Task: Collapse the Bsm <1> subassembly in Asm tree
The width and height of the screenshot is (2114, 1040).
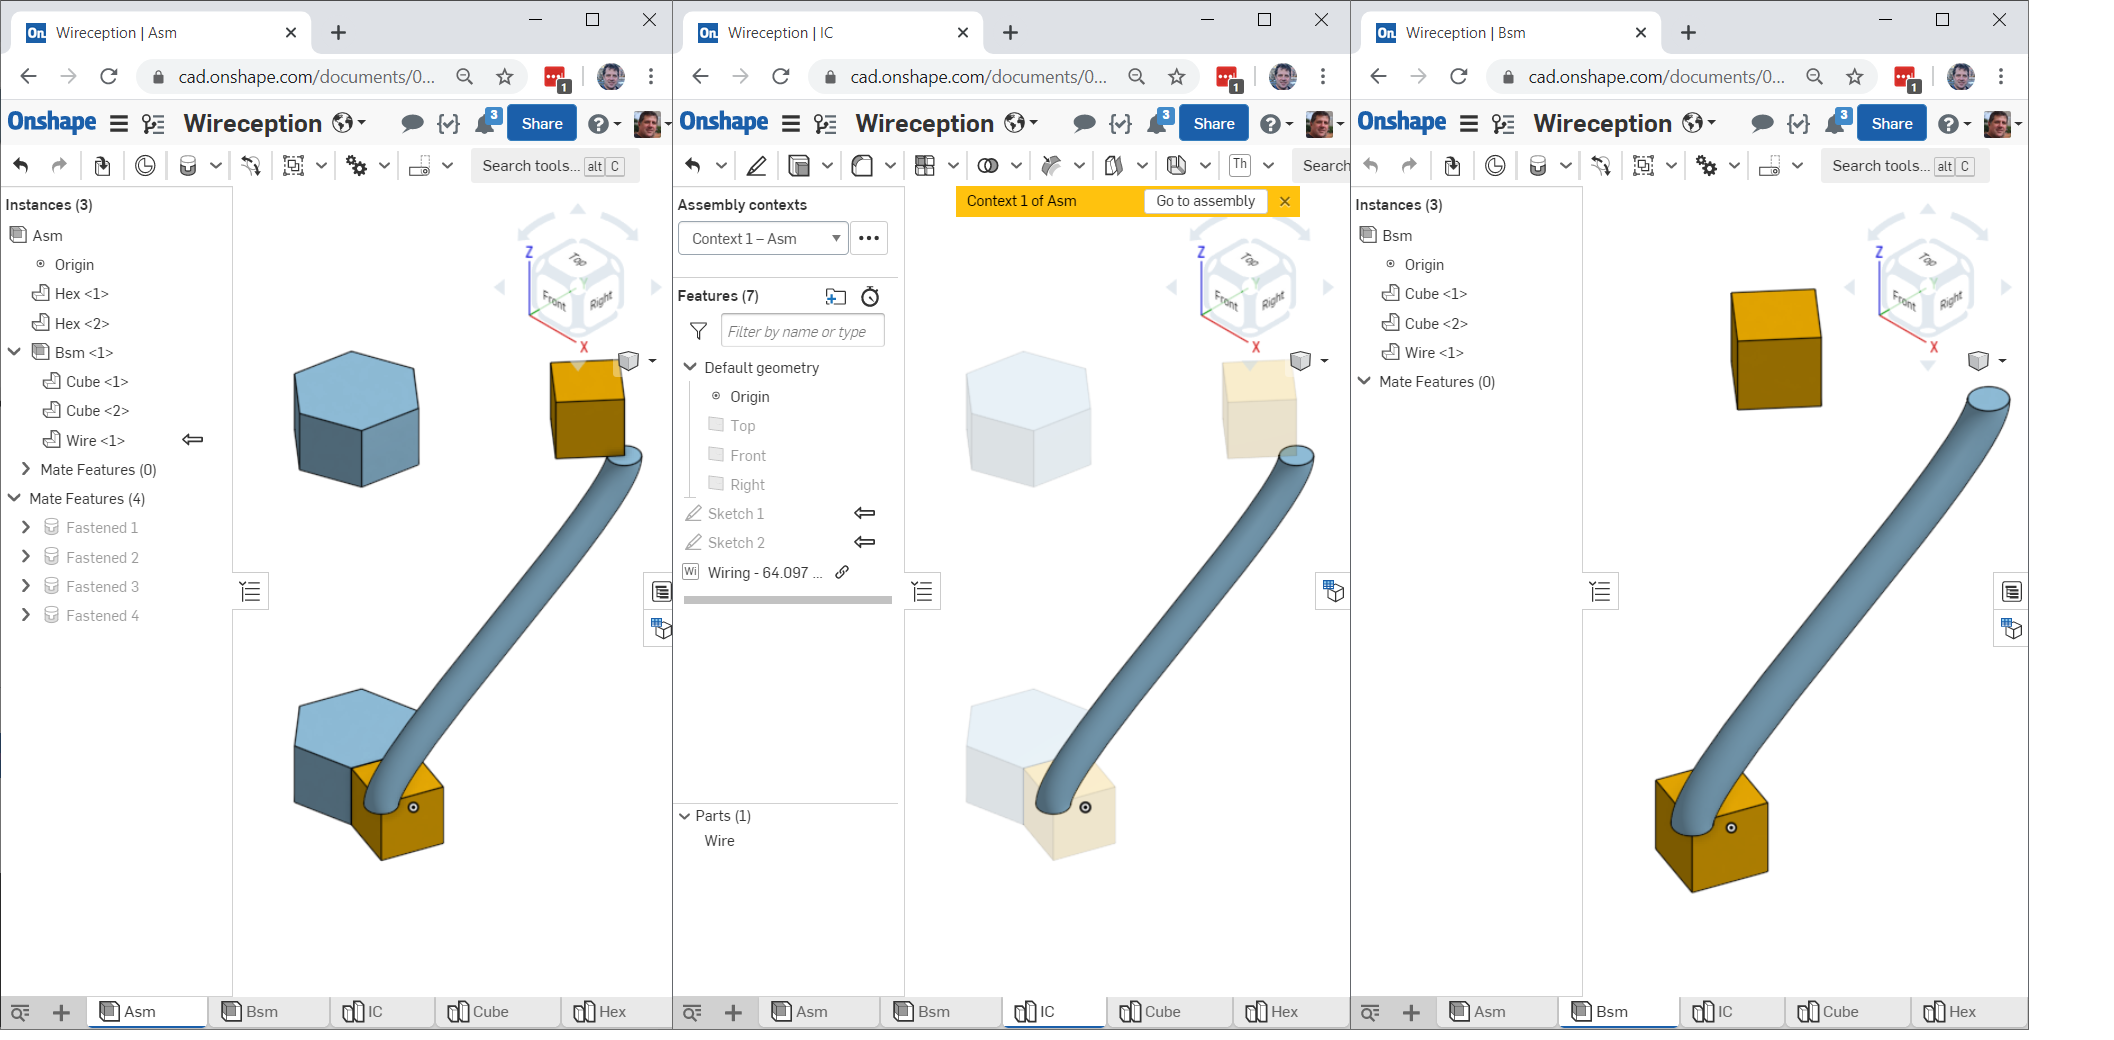Action: (14, 352)
